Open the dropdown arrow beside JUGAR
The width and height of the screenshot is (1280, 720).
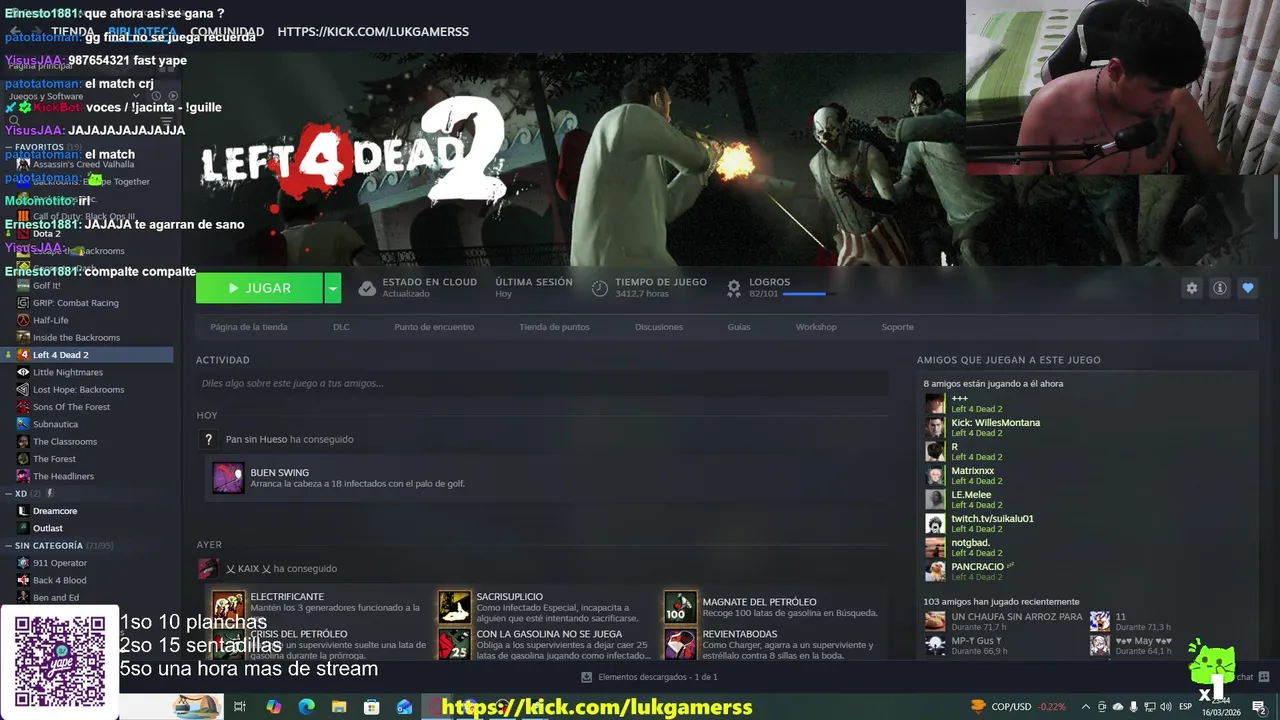[x=333, y=288]
